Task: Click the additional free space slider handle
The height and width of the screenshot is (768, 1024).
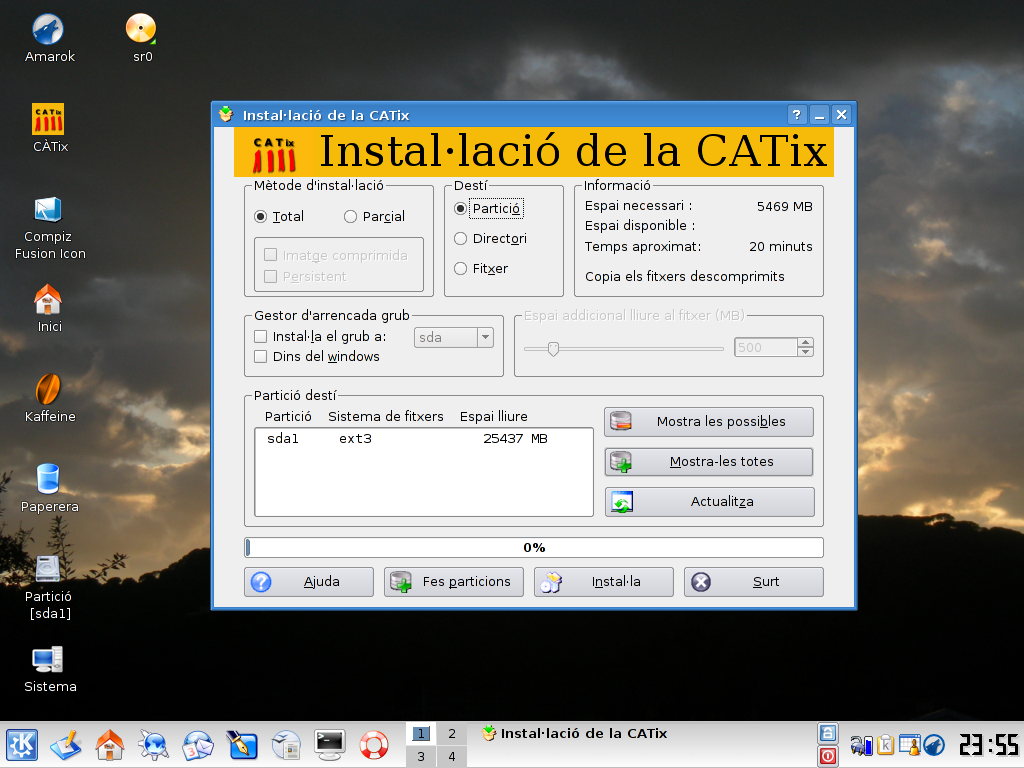Action: (x=553, y=349)
